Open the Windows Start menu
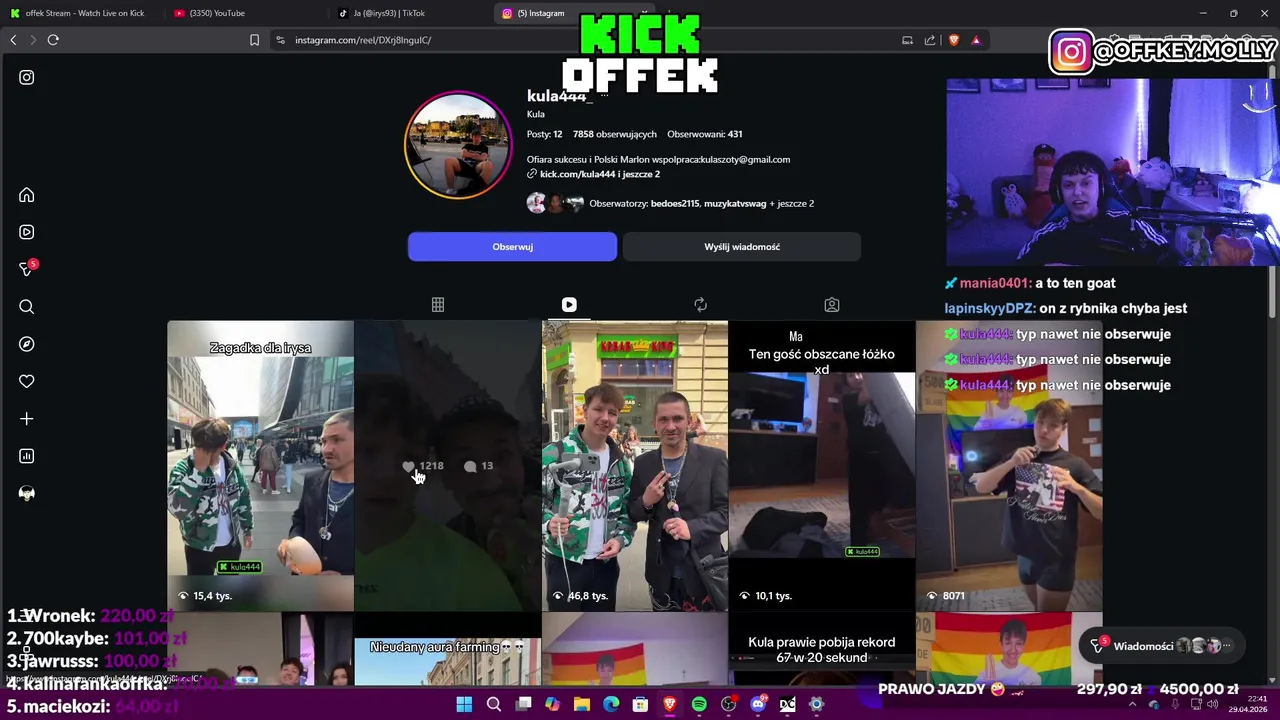1280x720 pixels. click(464, 704)
